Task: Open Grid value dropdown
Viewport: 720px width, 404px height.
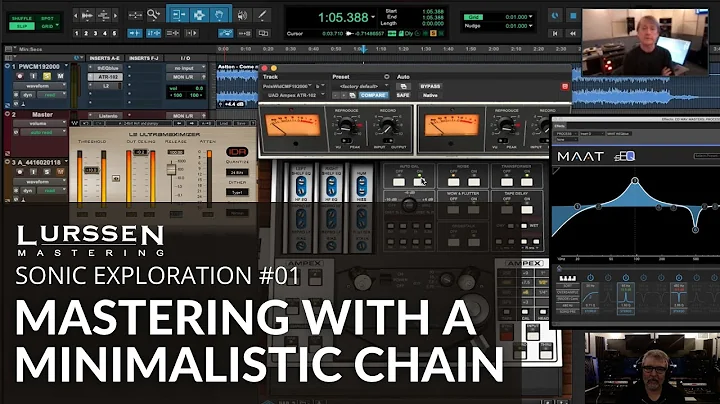Action: pos(531,17)
